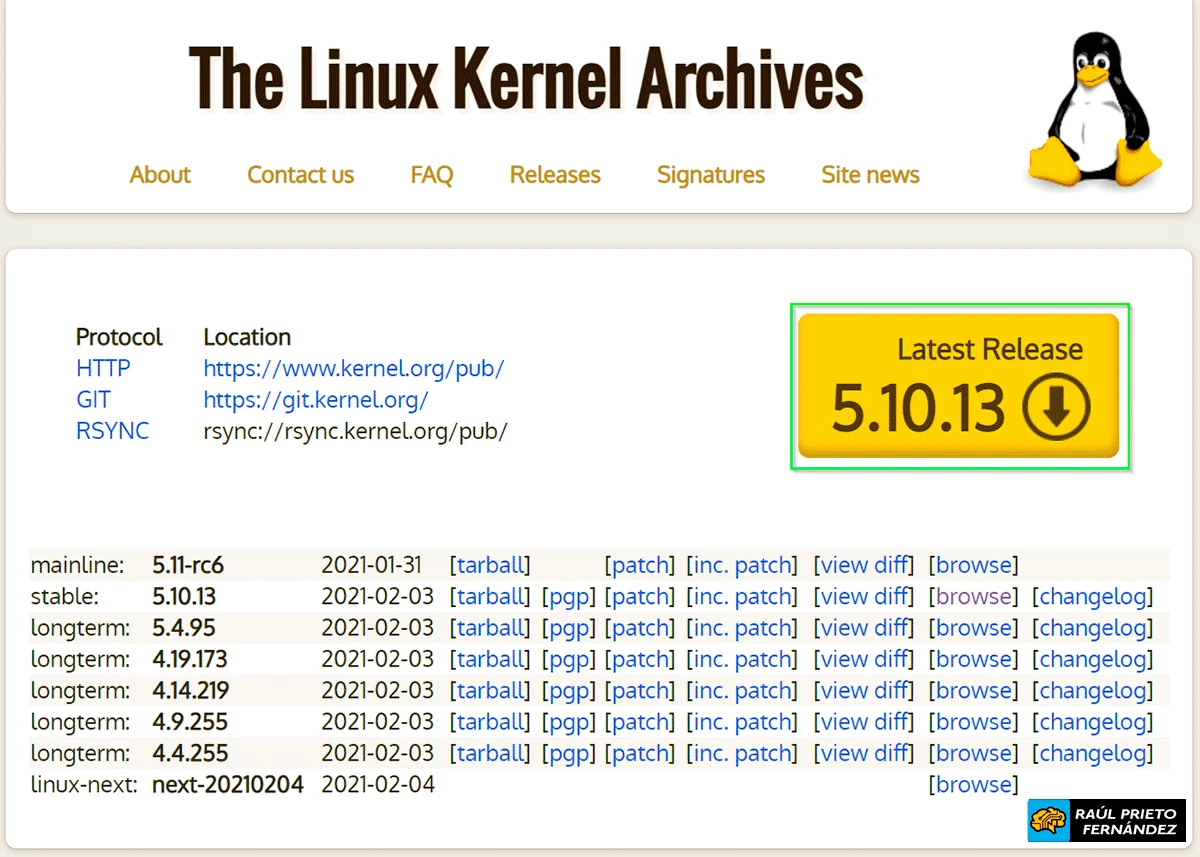Open the Releases page

point(554,175)
